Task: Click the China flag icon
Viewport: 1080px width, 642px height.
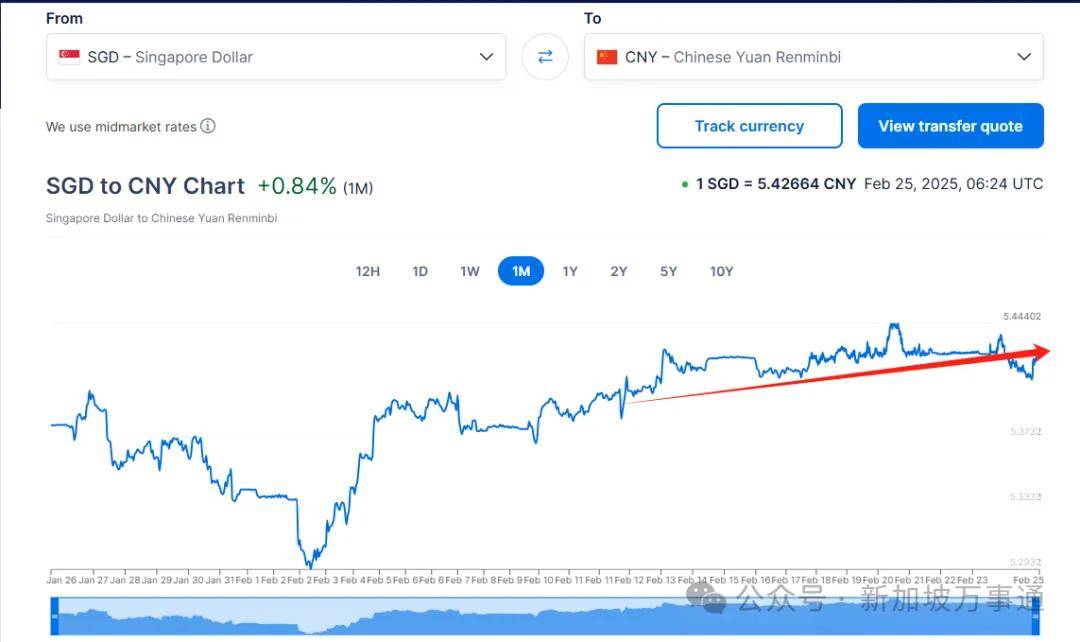Action: pos(607,57)
